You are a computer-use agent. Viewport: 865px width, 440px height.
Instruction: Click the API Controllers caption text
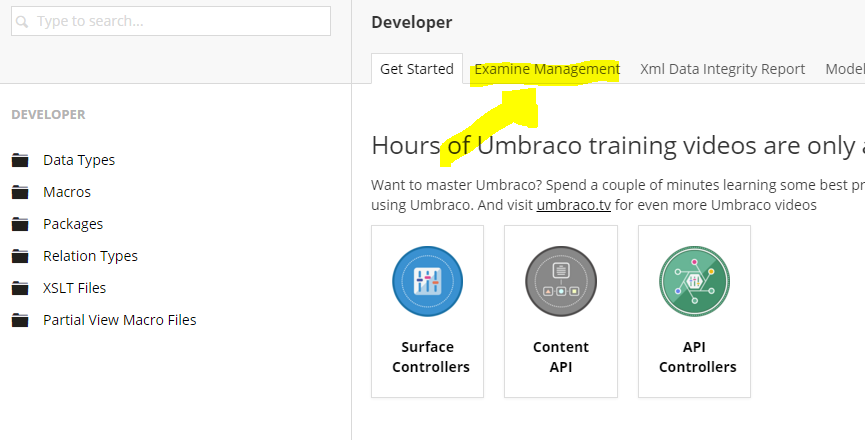[x=697, y=357]
